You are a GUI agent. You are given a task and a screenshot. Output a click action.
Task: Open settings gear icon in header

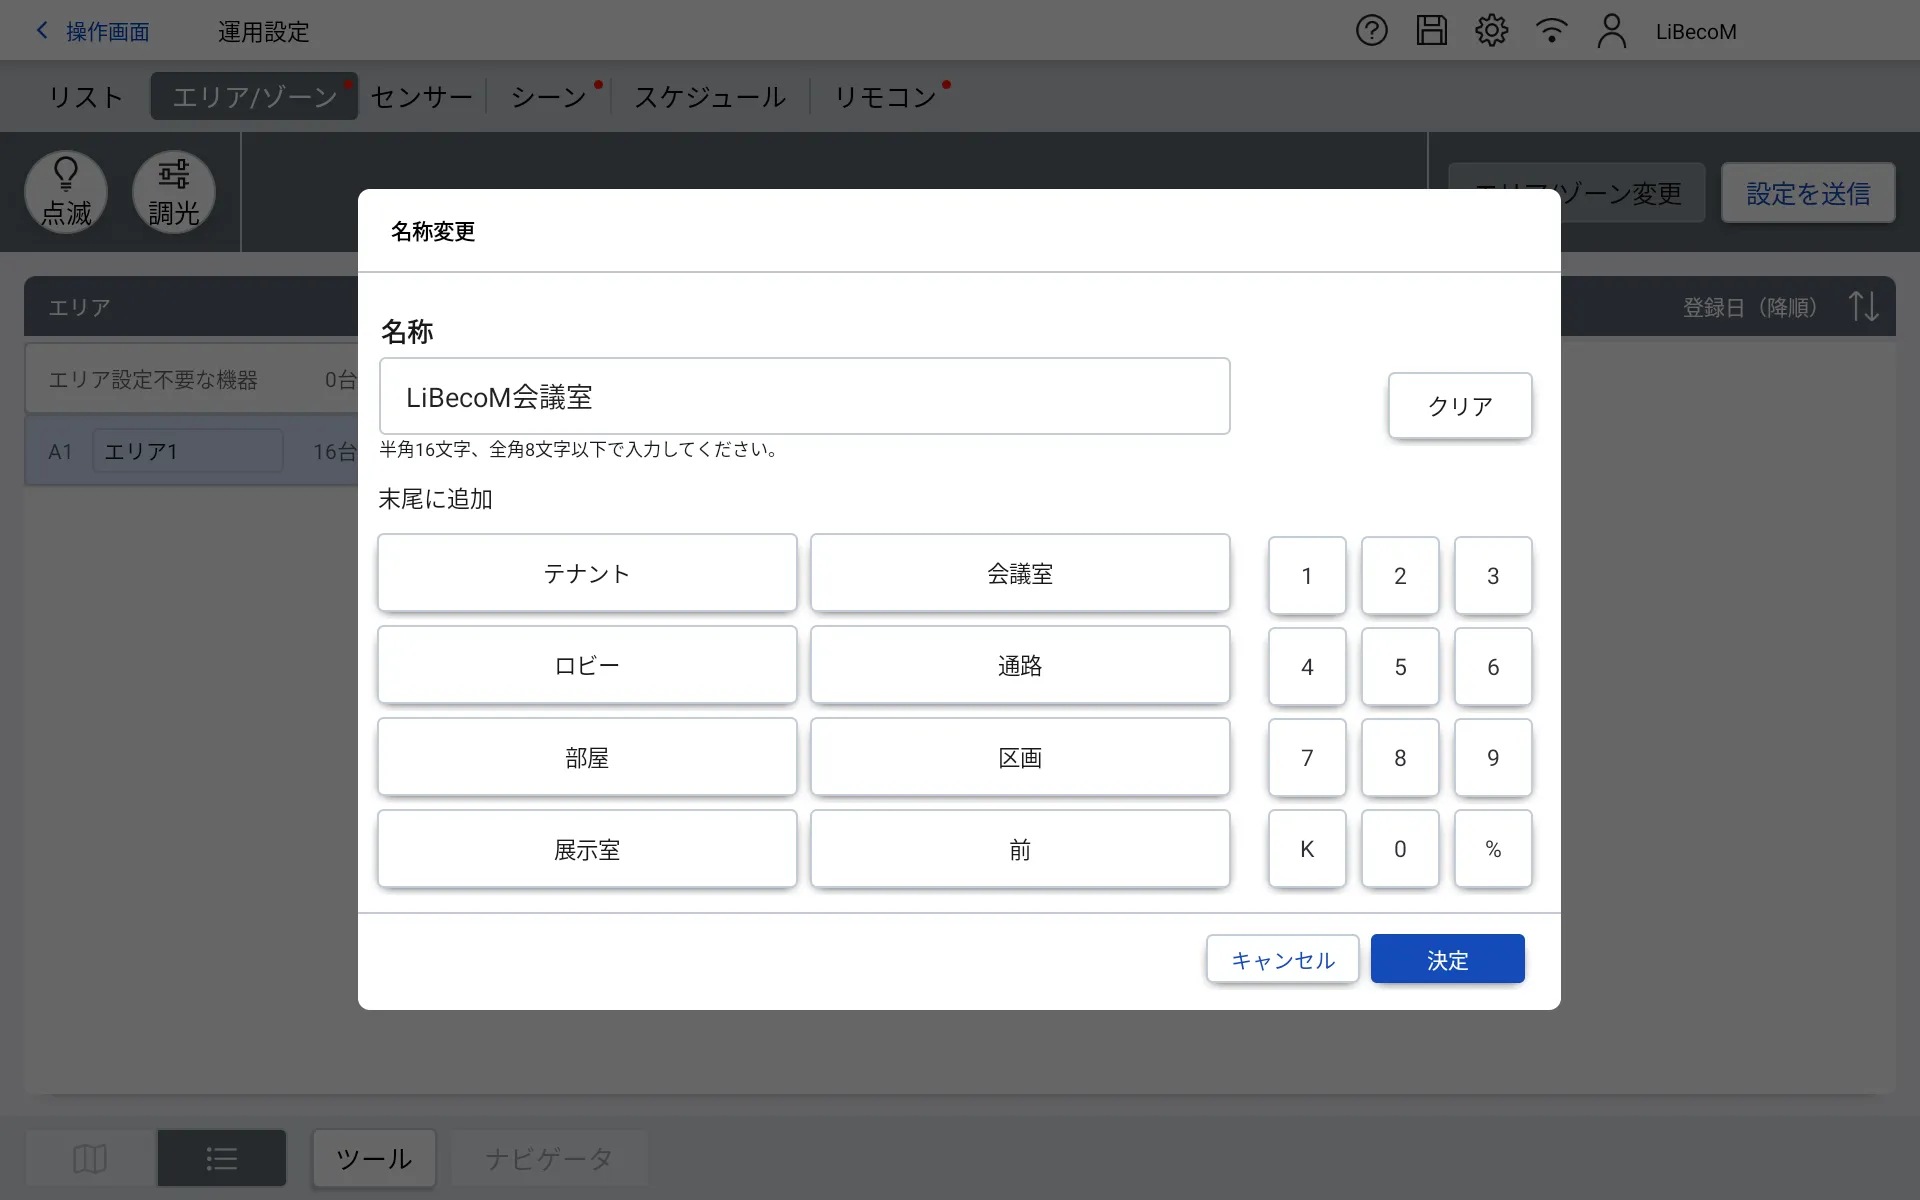point(1491,31)
